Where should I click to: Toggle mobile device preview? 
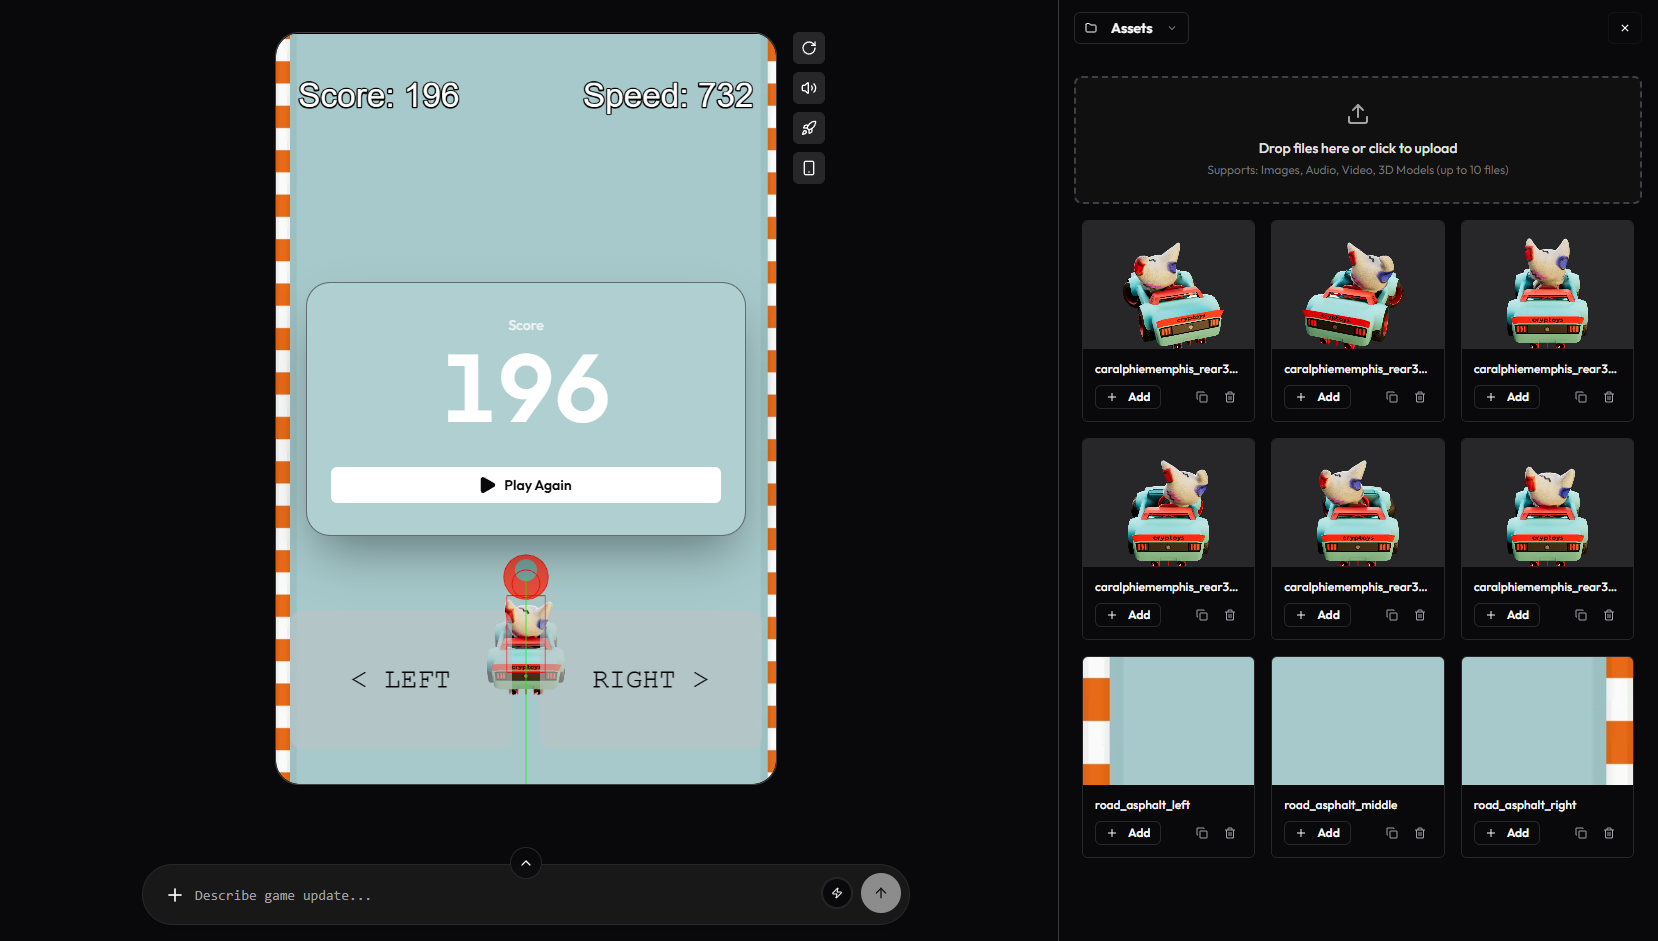click(x=809, y=168)
